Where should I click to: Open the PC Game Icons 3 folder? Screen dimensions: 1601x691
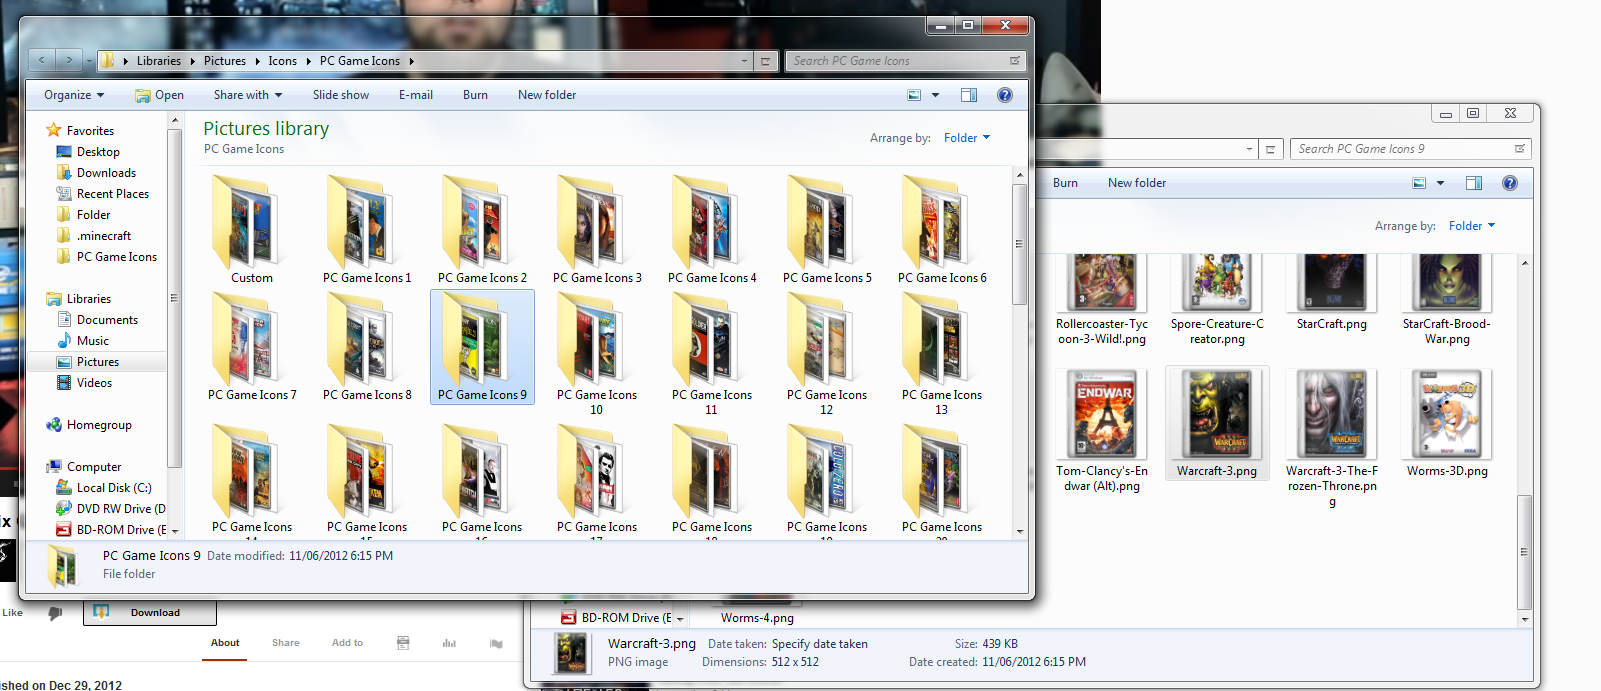[597, 230]
